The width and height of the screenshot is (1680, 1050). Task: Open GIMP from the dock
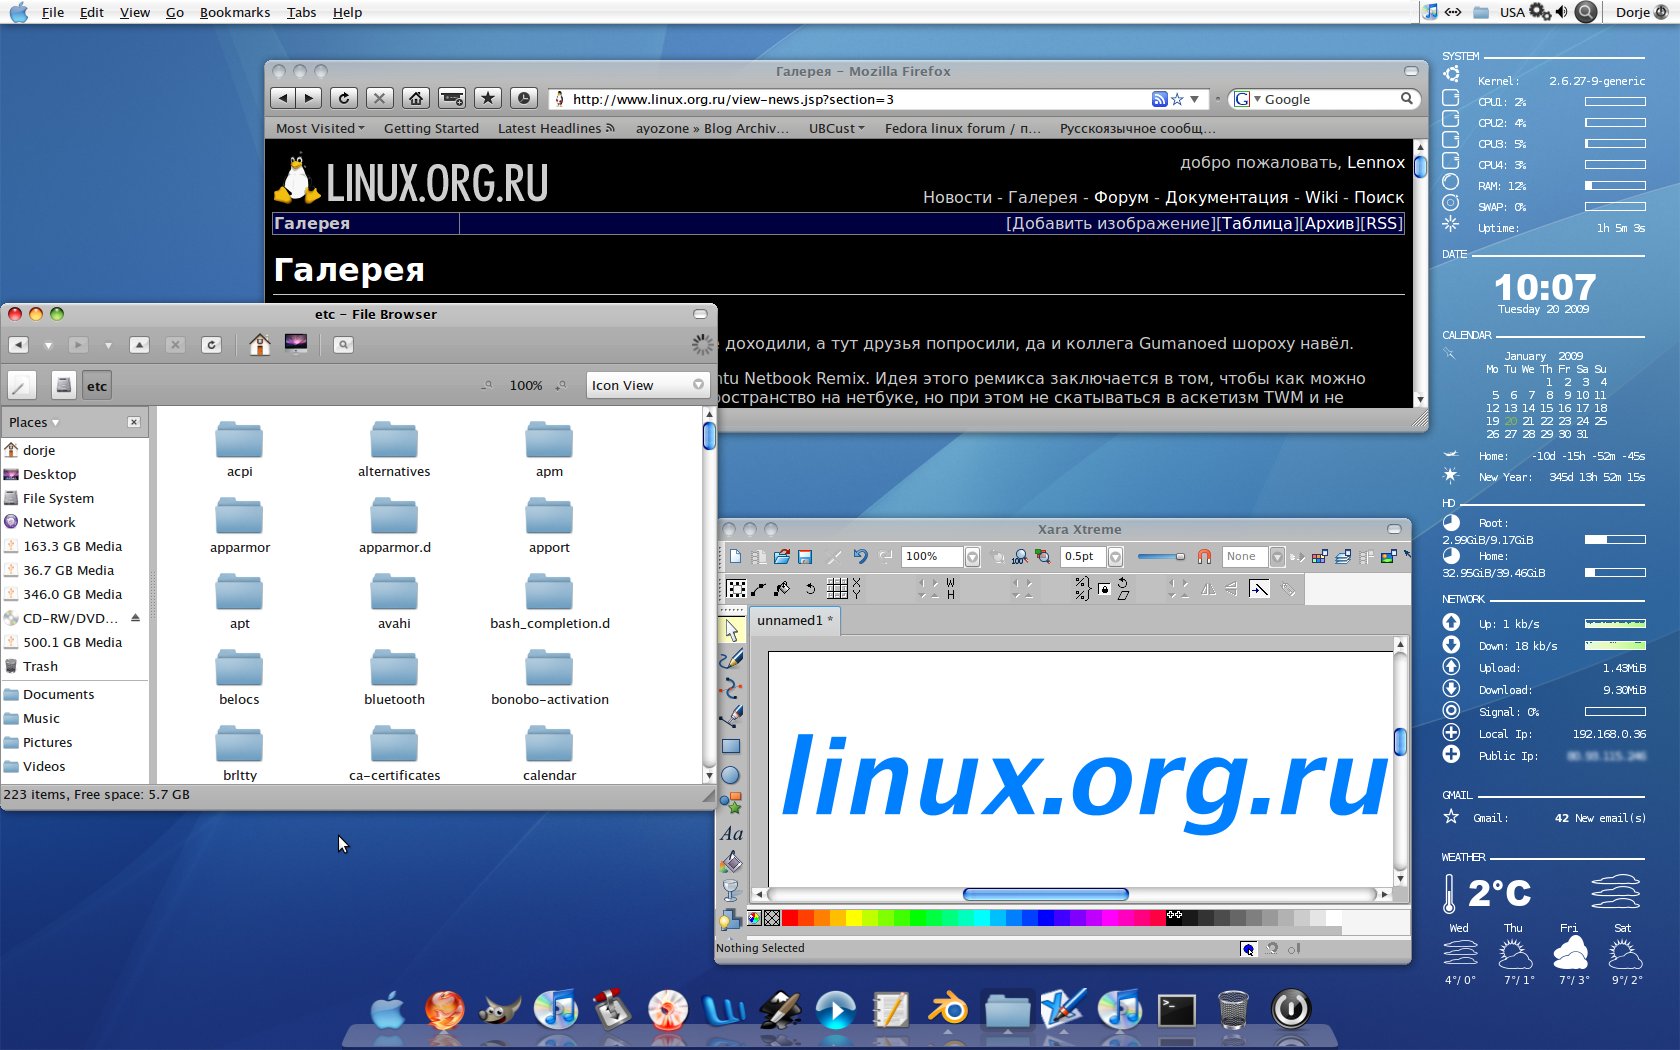coord(501,1010)
